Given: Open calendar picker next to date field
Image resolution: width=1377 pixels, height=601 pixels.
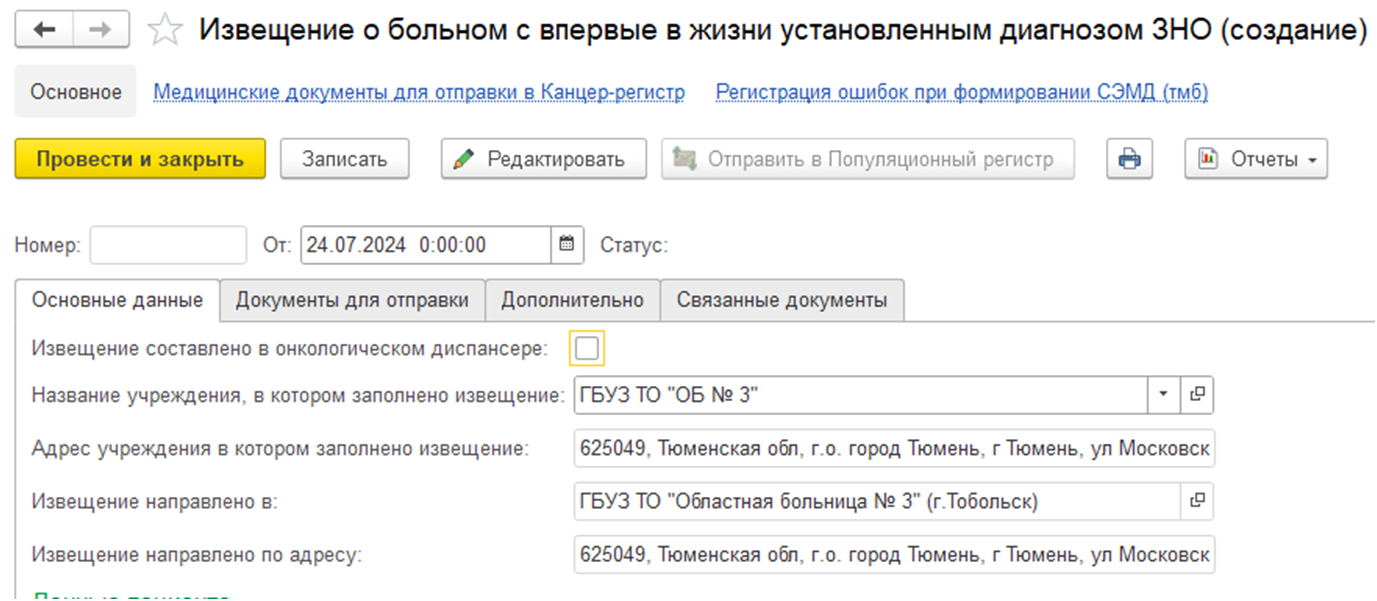Looking at the screenshot, I should coord(567,244).
